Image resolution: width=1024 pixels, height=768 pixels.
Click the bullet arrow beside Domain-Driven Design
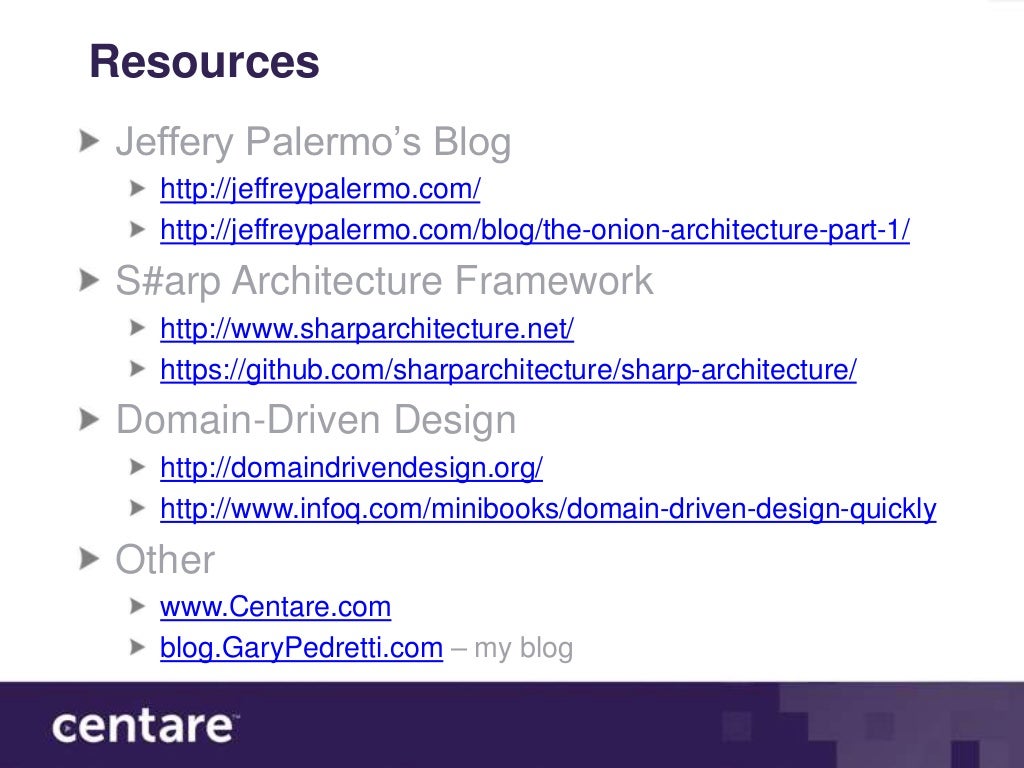[x=89, y=419]
